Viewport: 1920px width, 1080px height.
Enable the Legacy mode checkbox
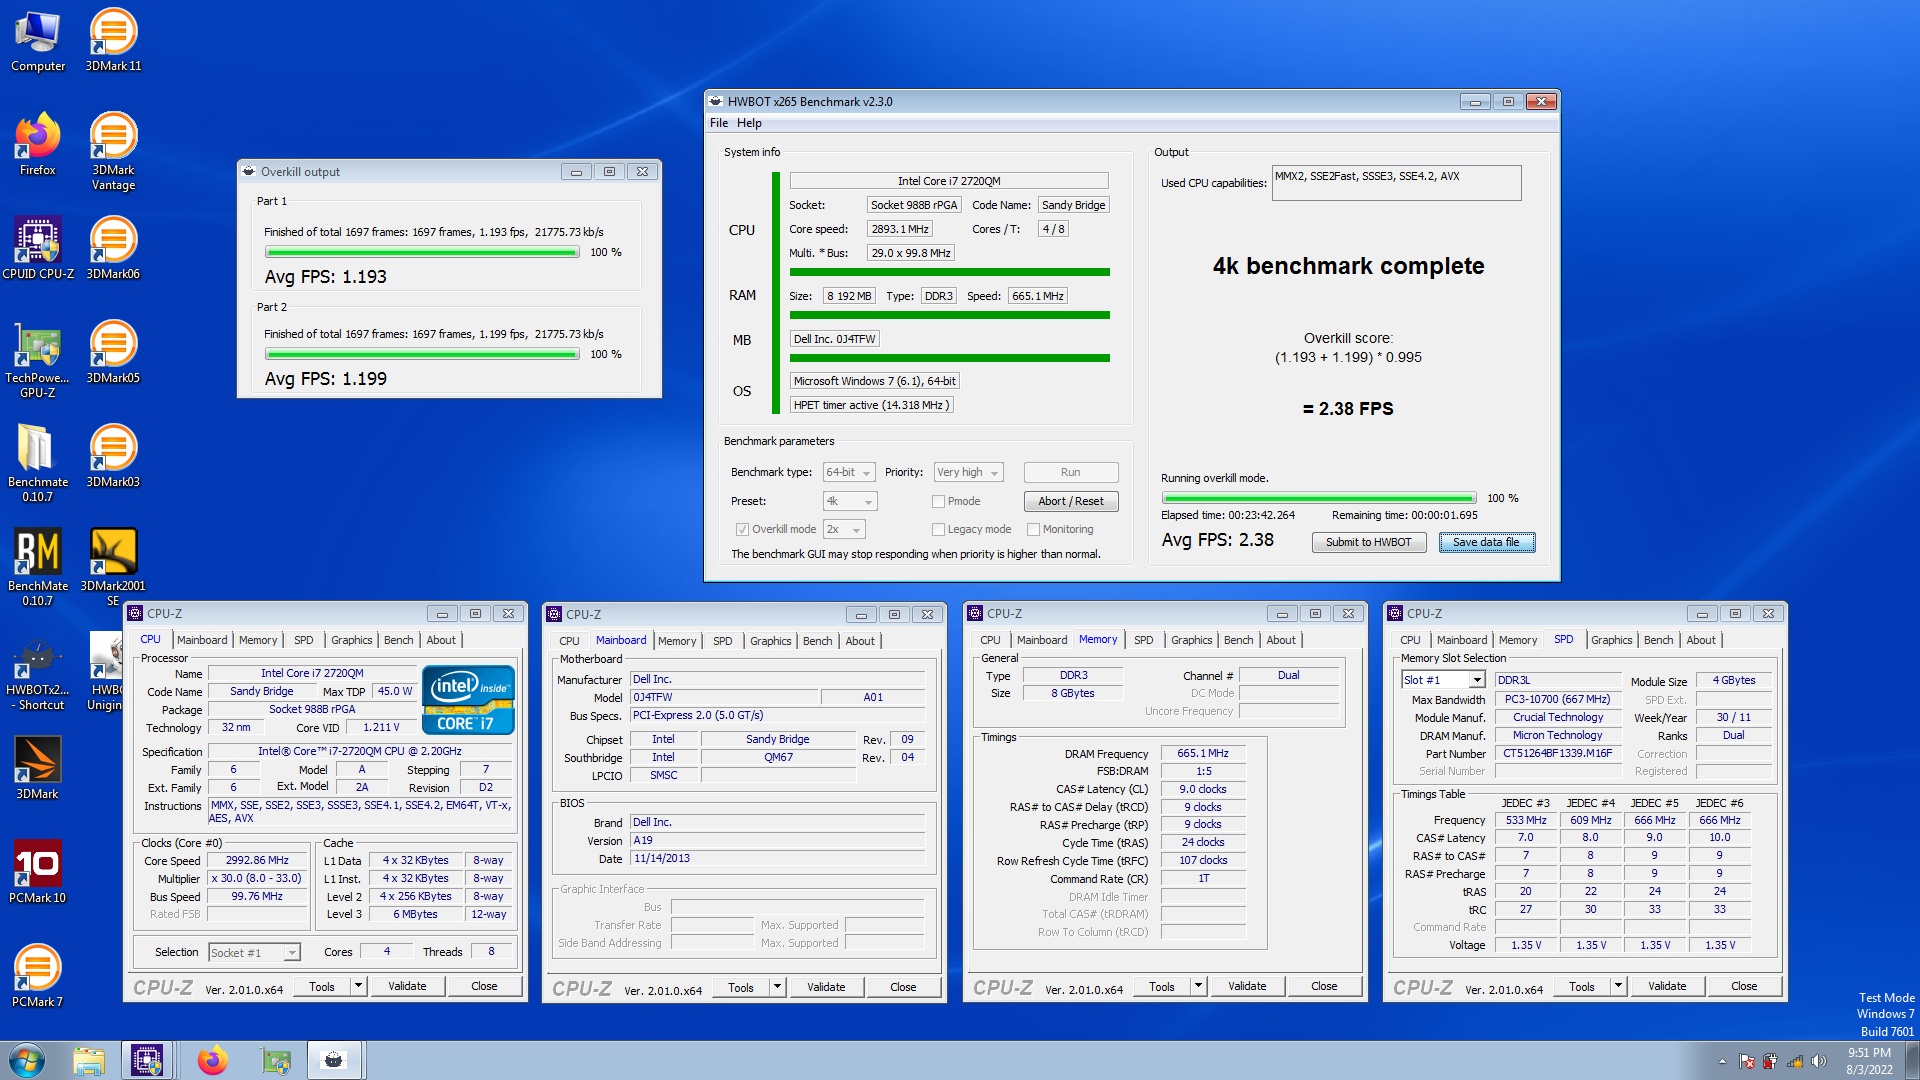click(938, 529)
